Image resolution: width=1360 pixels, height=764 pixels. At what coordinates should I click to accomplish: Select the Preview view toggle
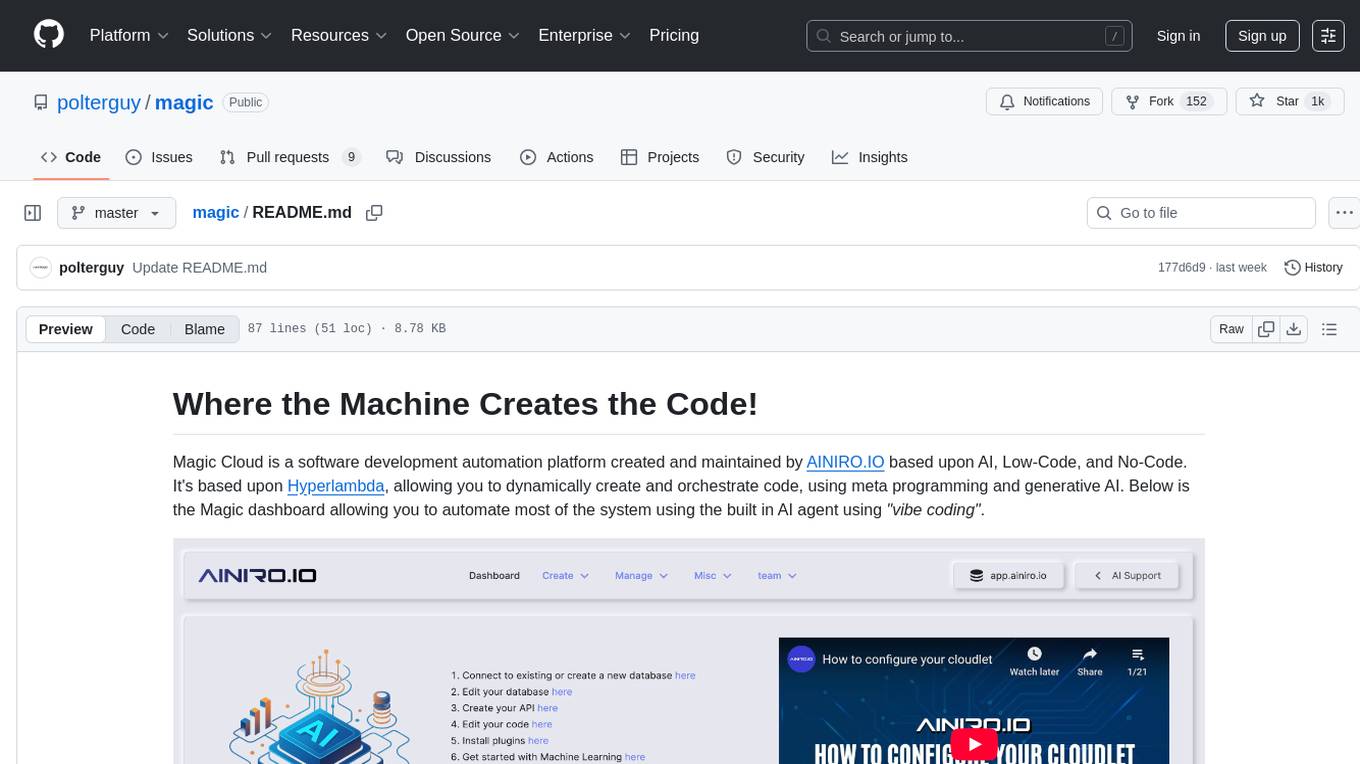pyautogui.click(x=66, y=329)
